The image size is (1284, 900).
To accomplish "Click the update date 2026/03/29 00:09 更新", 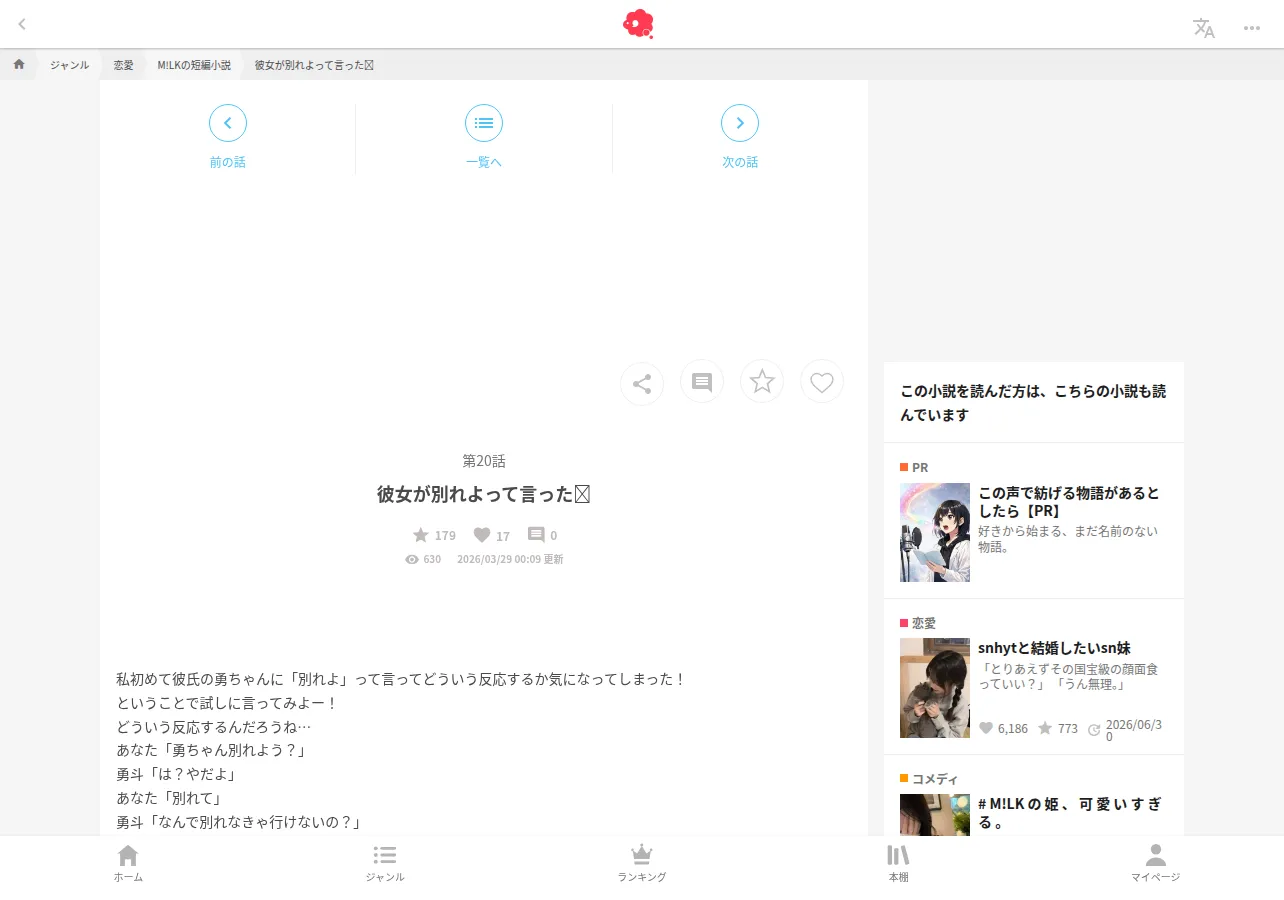I will (510, 559).
